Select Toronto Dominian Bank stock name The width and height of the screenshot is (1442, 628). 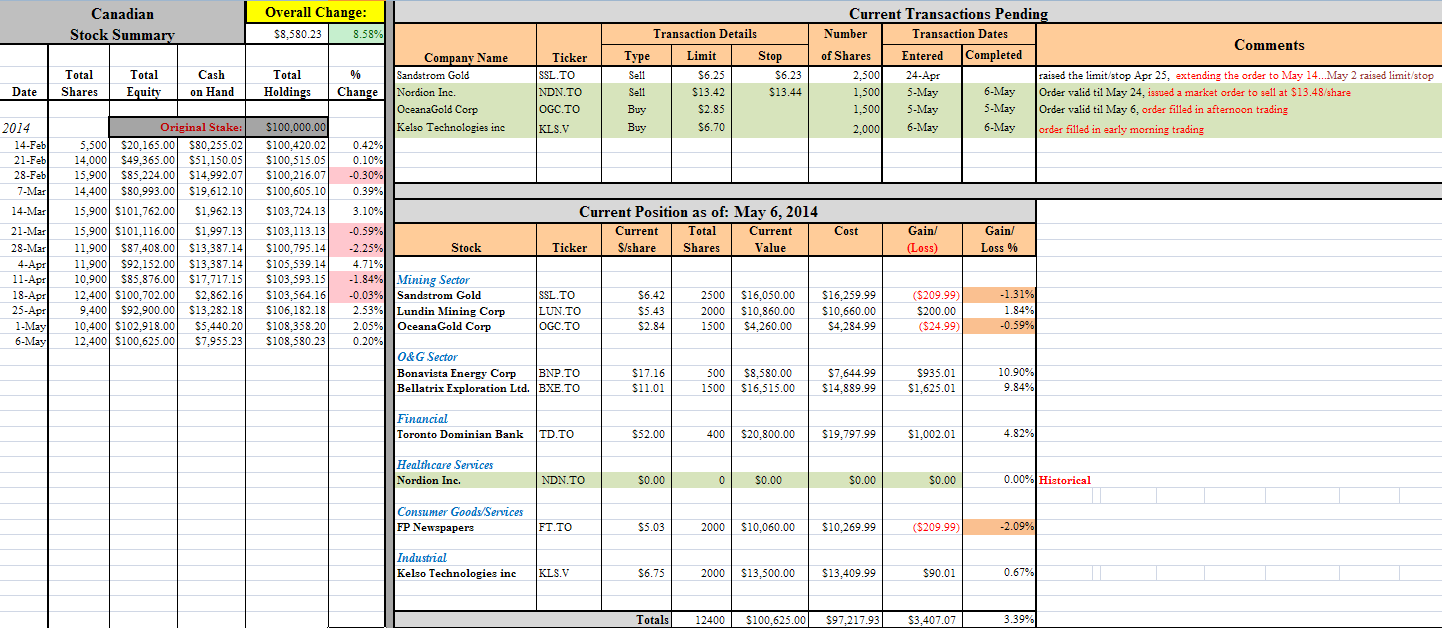[x=460, y=434]
